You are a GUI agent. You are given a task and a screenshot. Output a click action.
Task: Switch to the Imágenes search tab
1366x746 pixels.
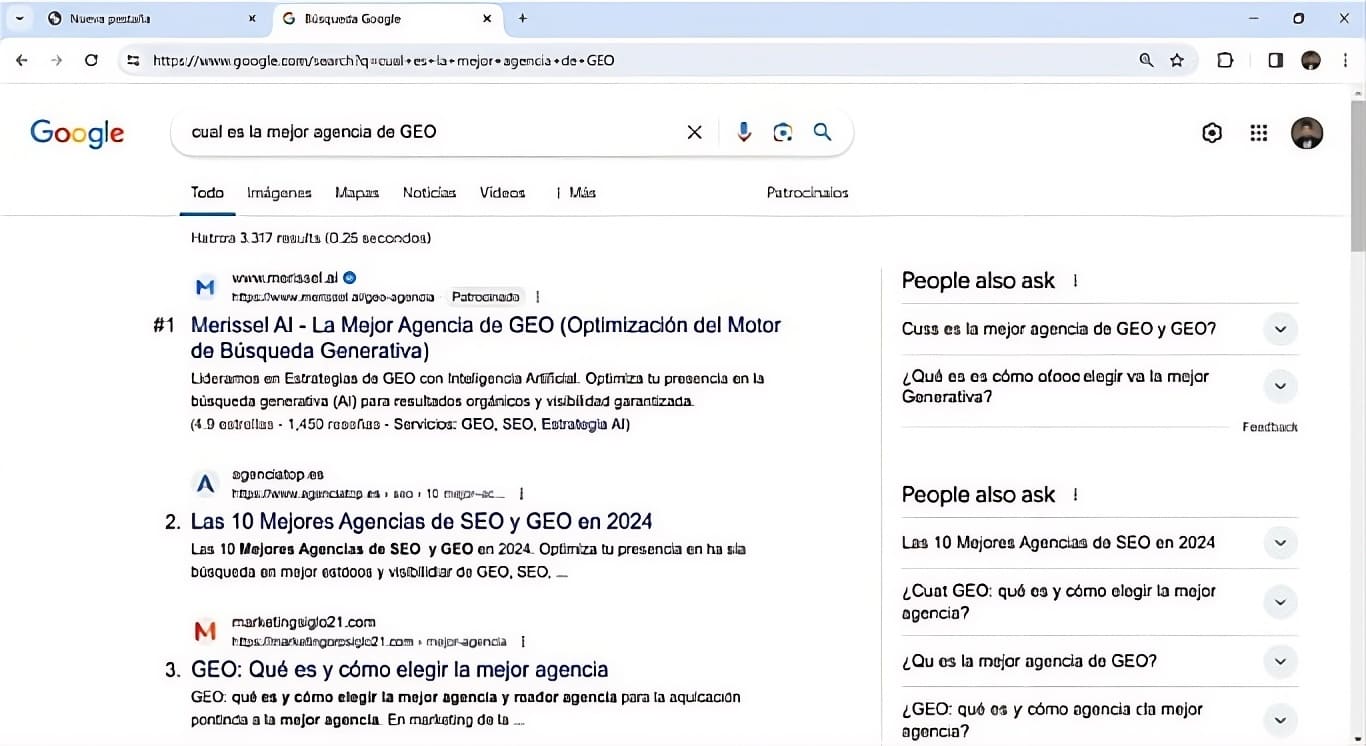click(x=279, y=193)
